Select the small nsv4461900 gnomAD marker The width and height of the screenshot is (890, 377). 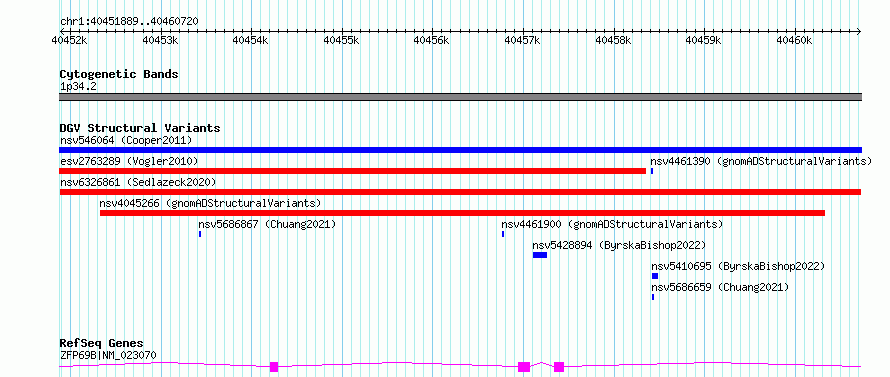[x=503, y=234]
